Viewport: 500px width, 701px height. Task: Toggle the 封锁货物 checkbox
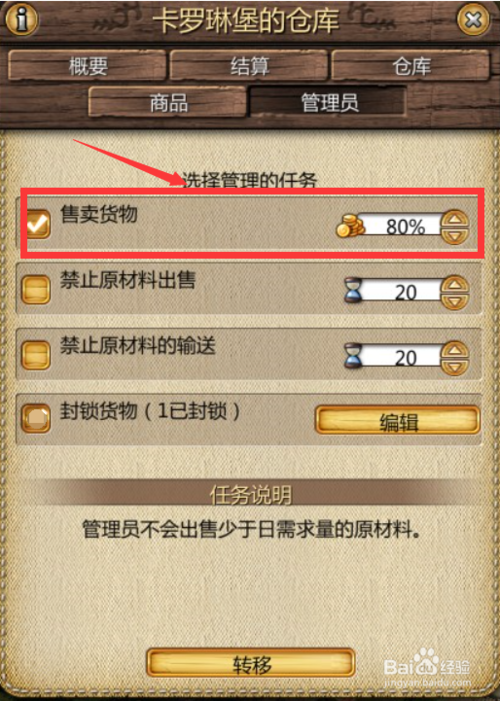[36, 418]
